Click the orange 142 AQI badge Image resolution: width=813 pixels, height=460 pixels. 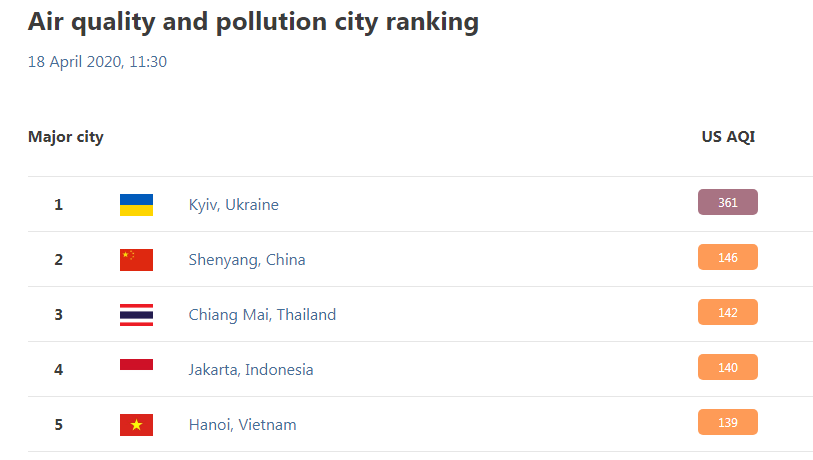click(727, 312)
